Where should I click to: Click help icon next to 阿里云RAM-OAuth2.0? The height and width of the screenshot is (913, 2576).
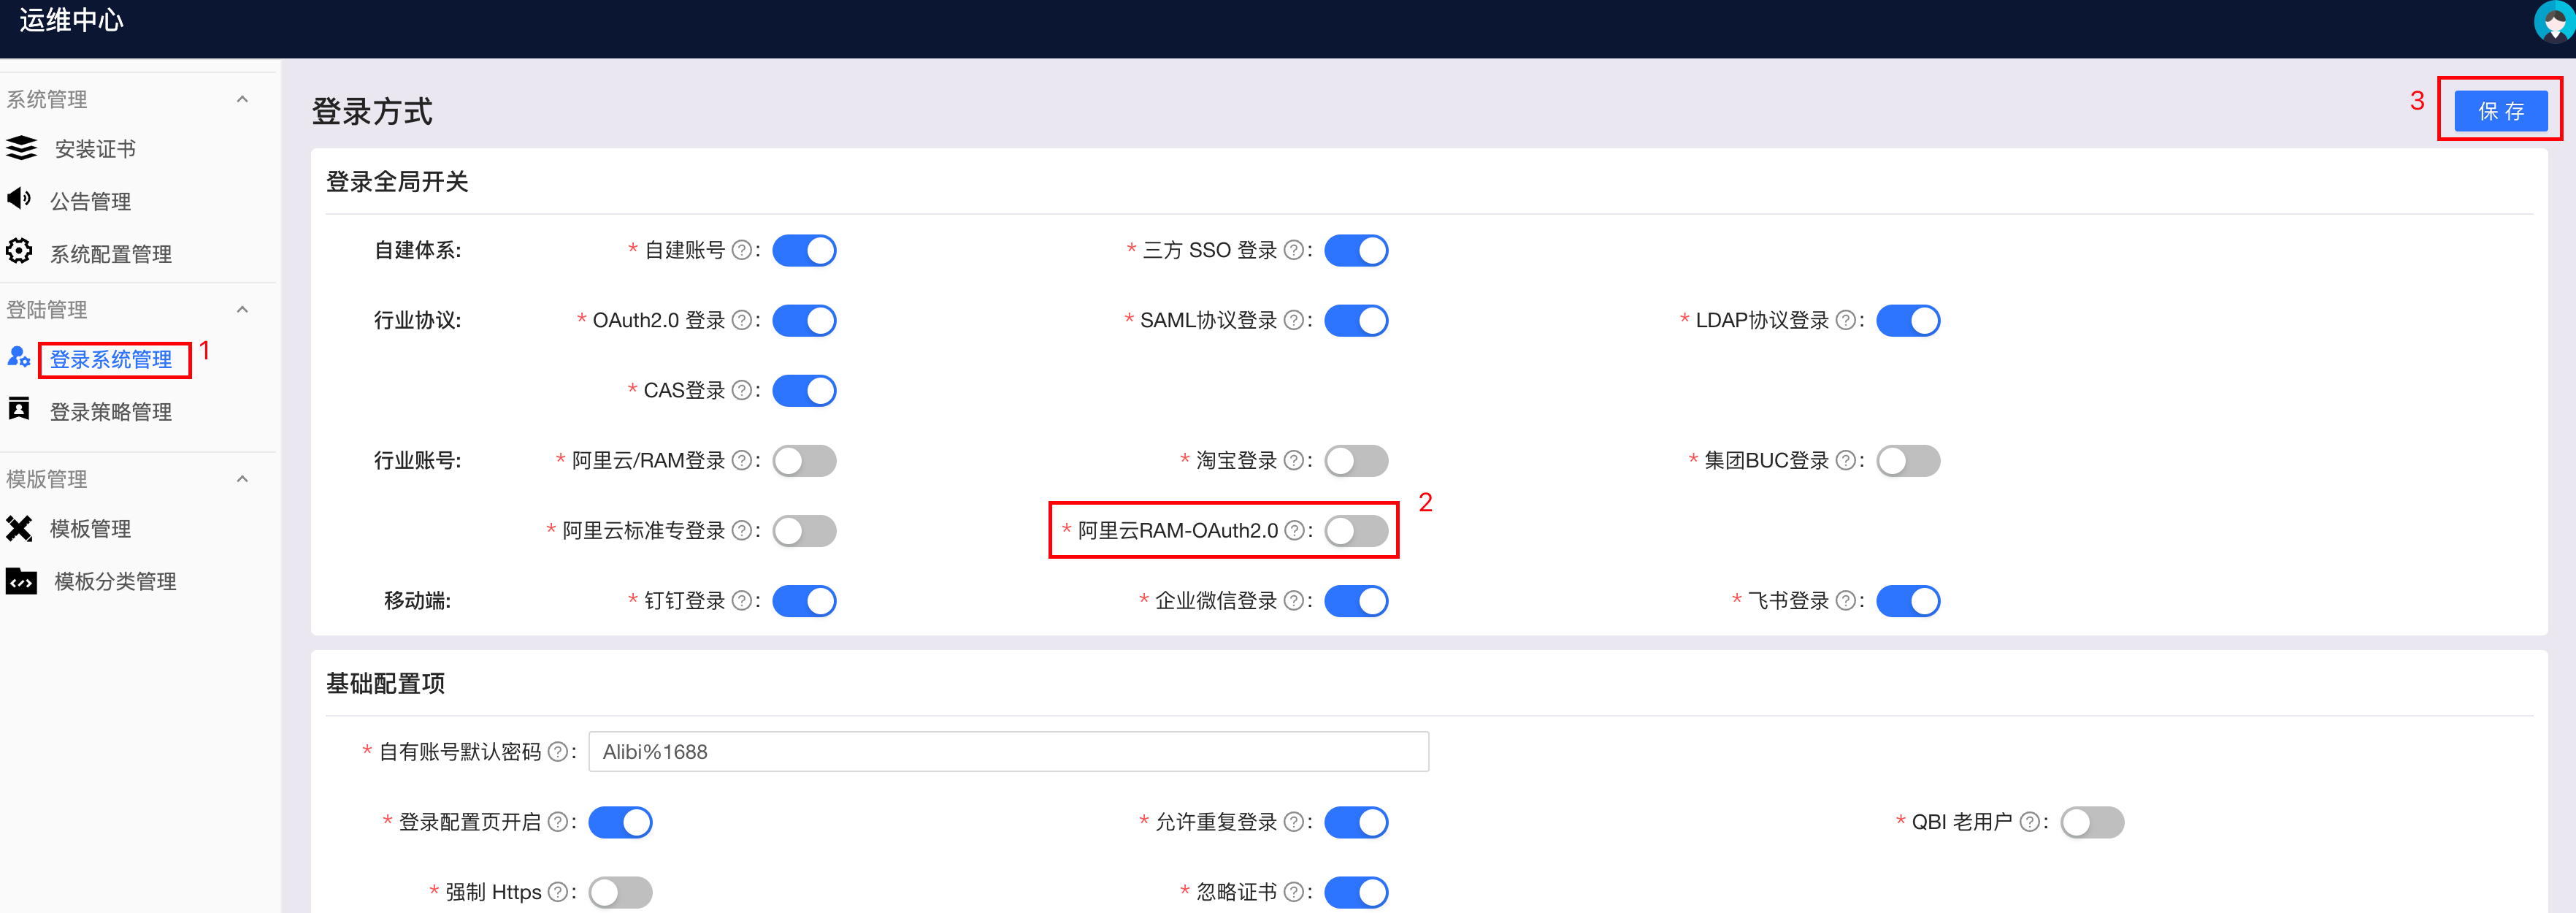1294,530
